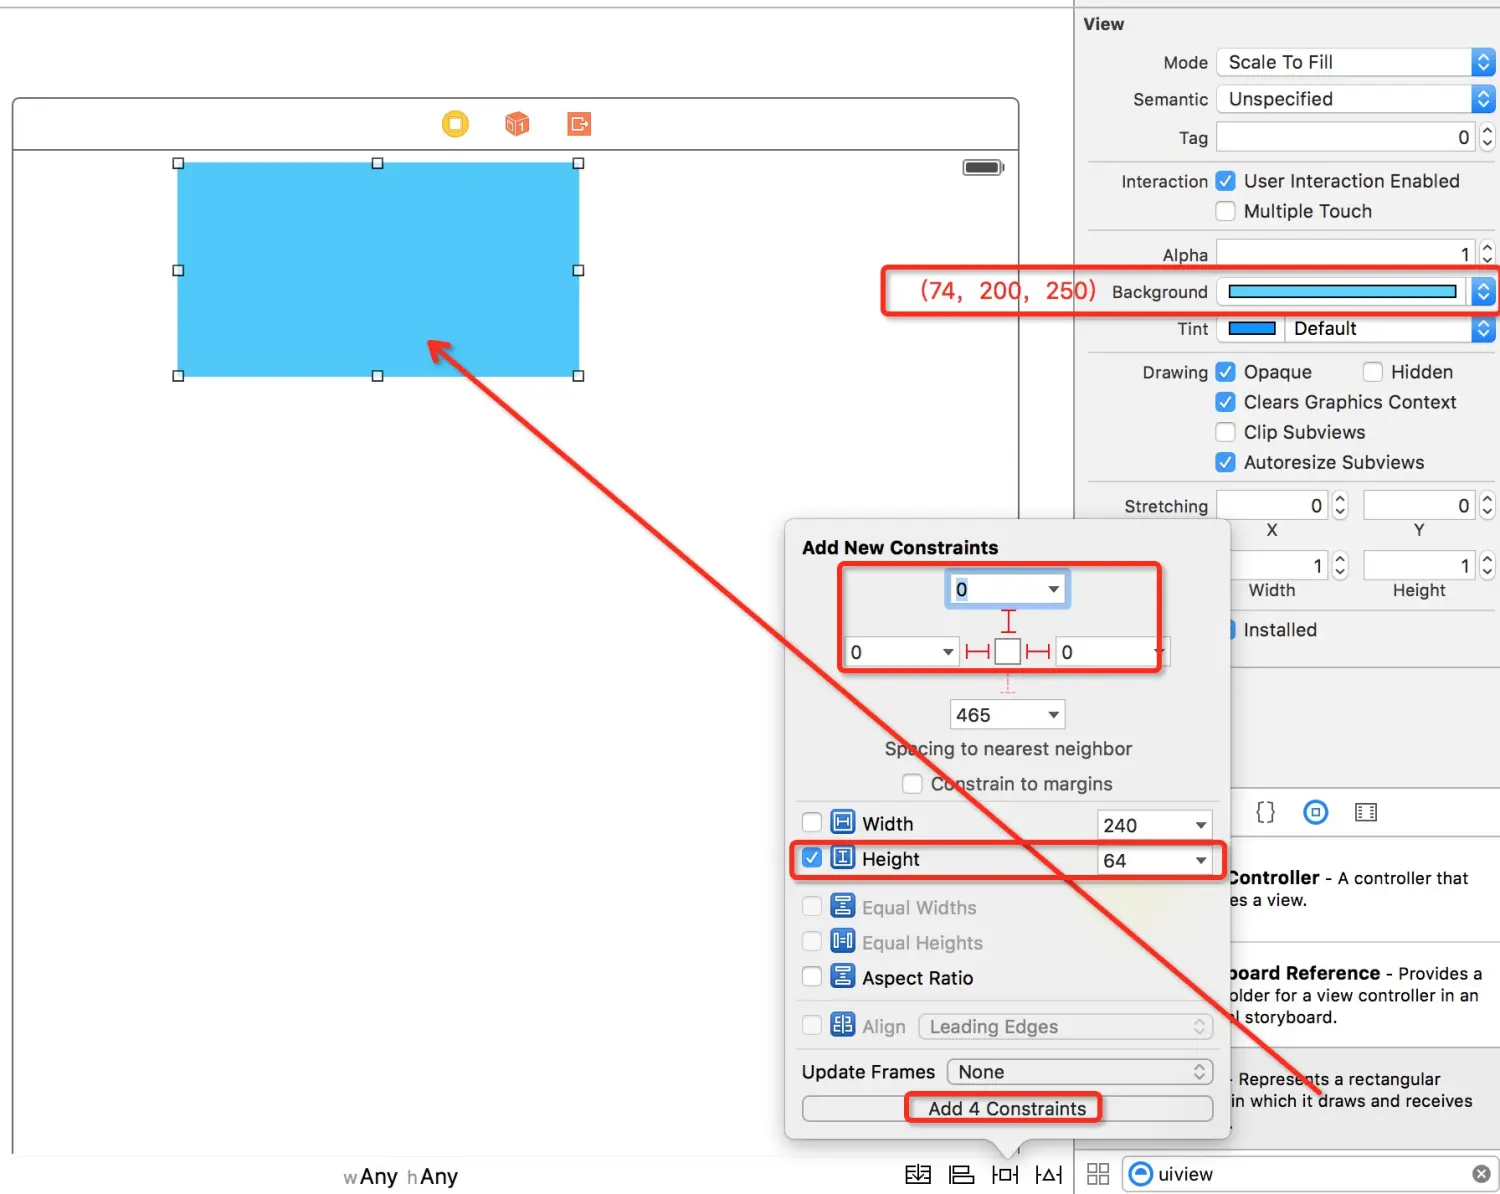
Task: Click the Storyboard Reference library entry
Action: point(1365,995)
